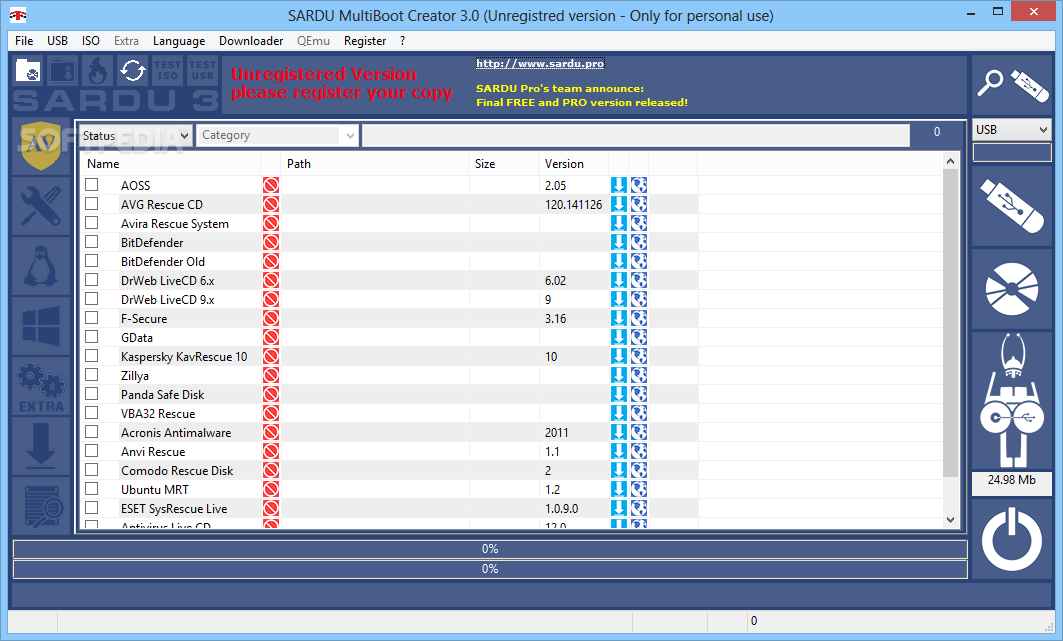Click the search text field beside Category

tap(636, 136)
